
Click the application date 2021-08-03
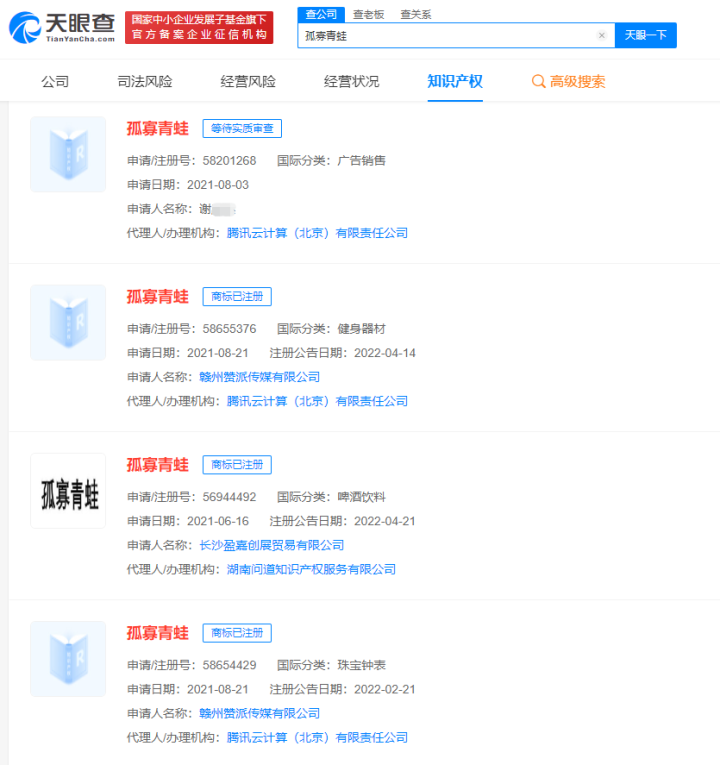[x=218, y=185]
